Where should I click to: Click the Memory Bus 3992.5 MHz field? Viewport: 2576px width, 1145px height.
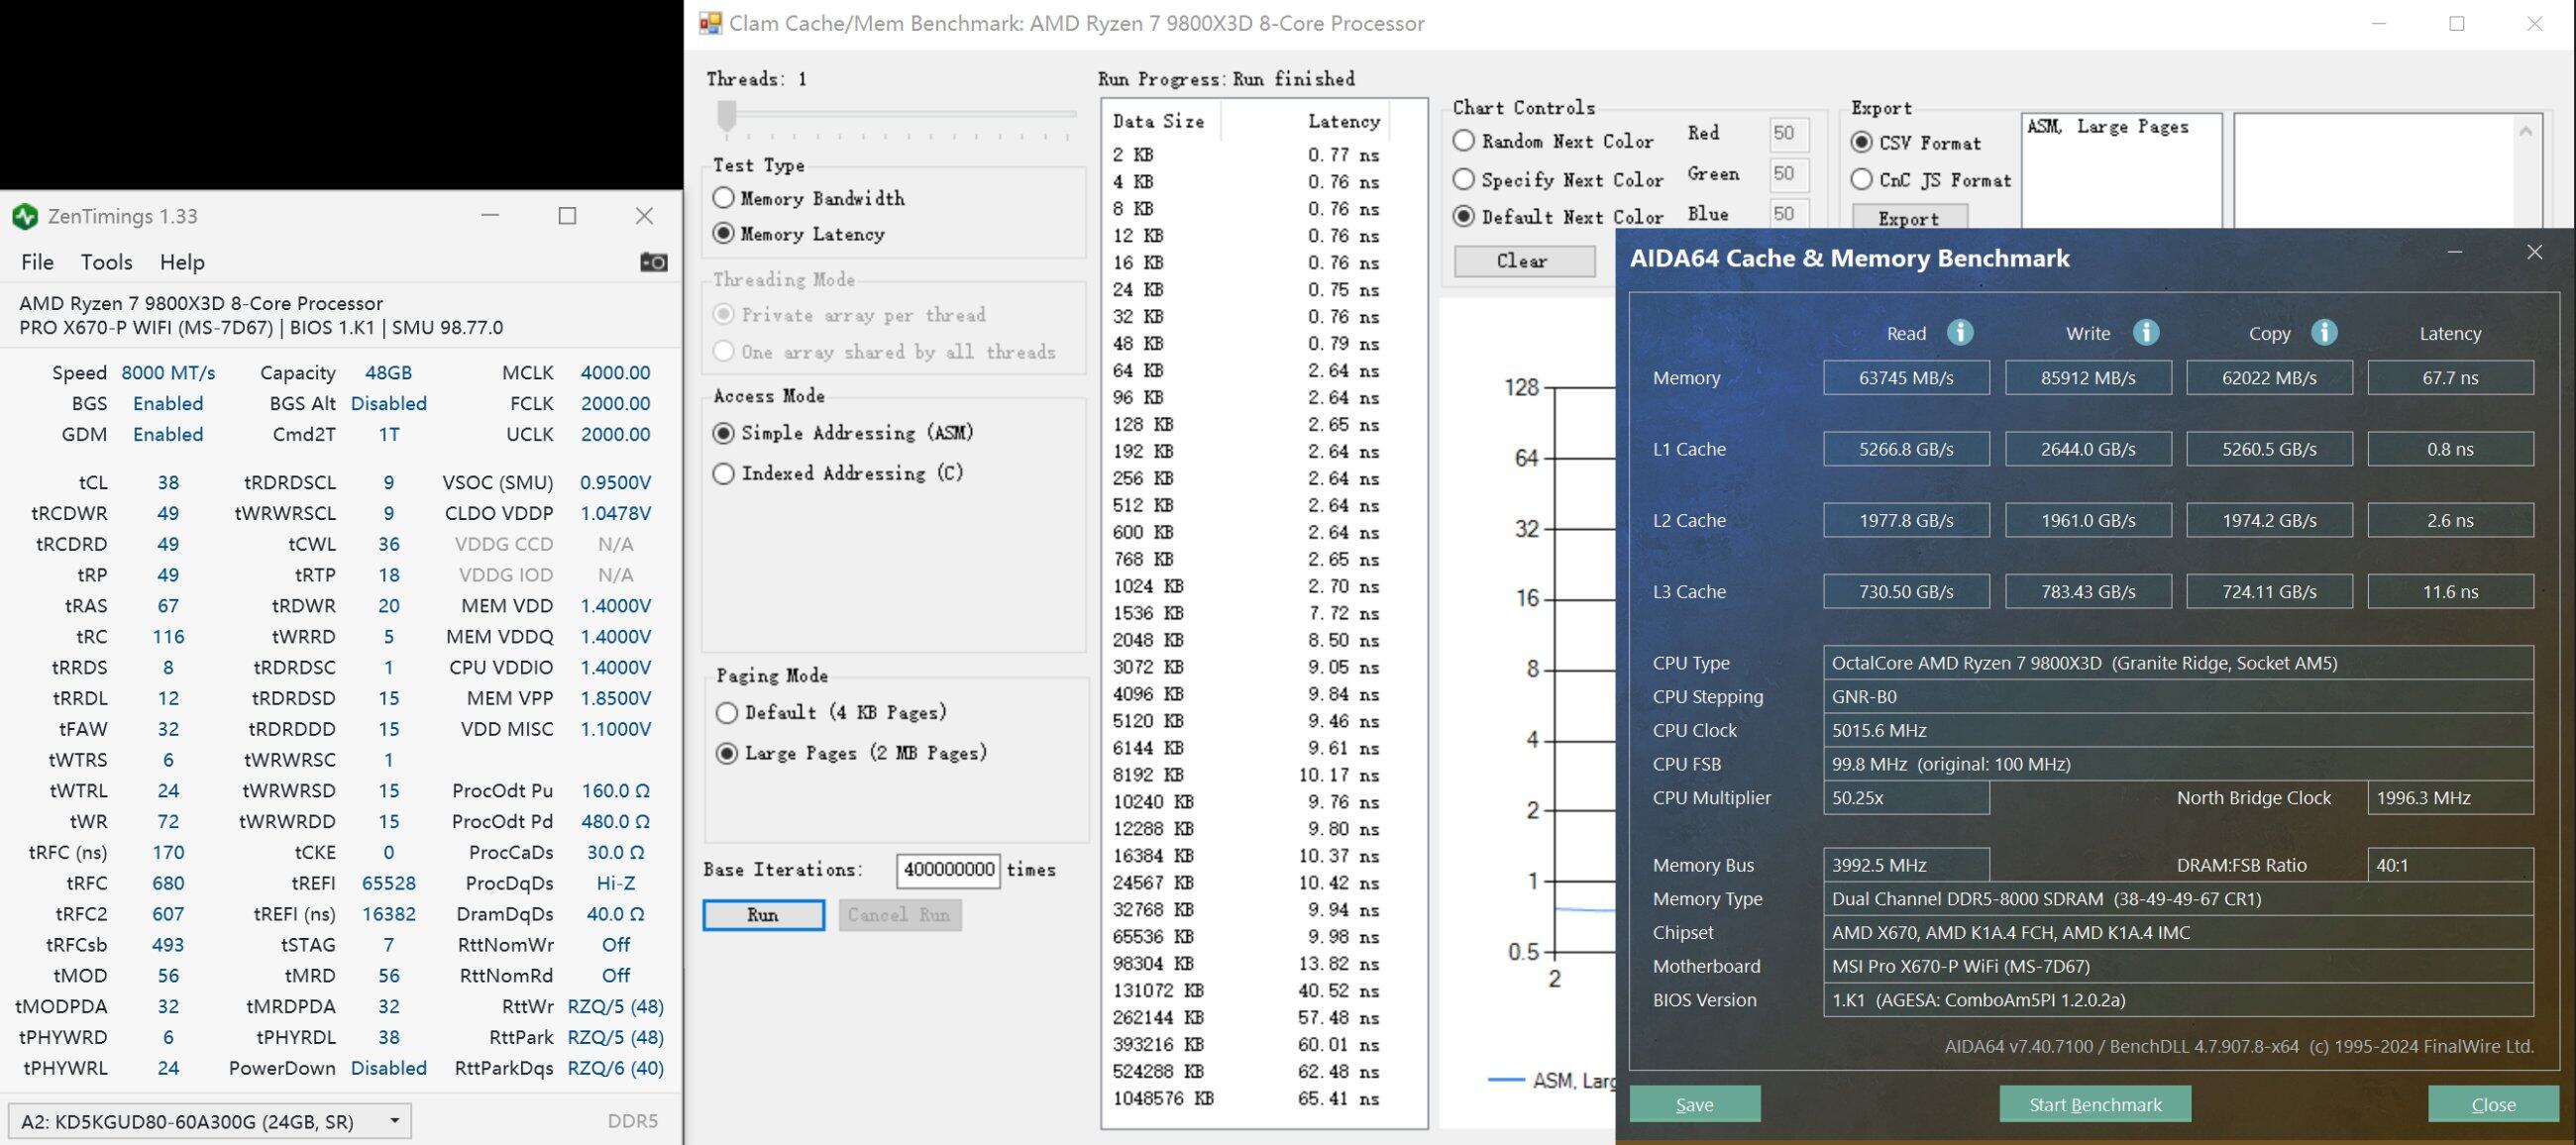(1906, 865)
